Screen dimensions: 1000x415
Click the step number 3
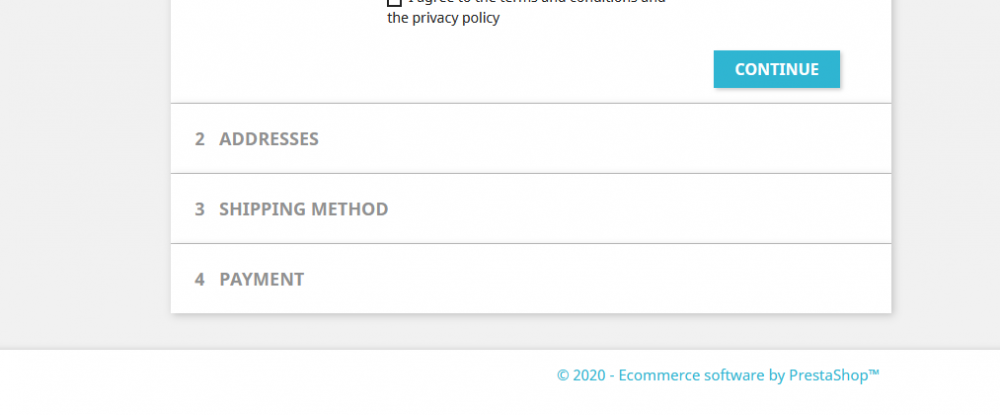(200, 209)
